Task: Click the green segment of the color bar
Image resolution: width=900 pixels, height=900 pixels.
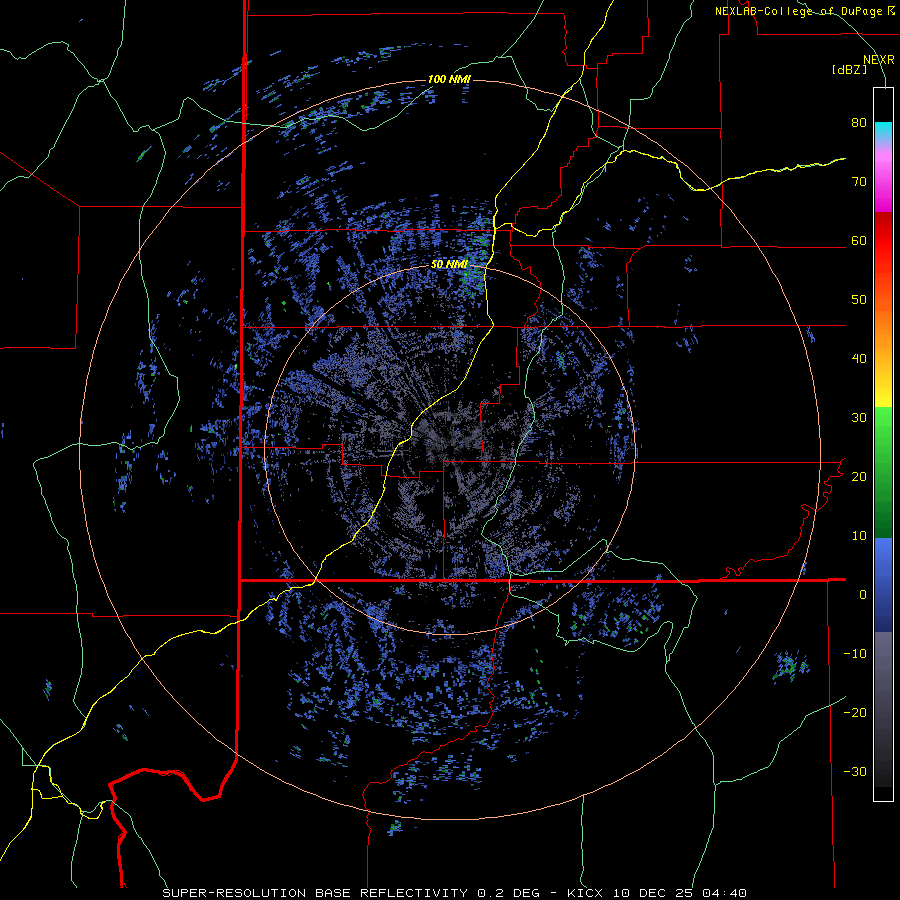Action: pyautogui.click(x=883, y=472)
